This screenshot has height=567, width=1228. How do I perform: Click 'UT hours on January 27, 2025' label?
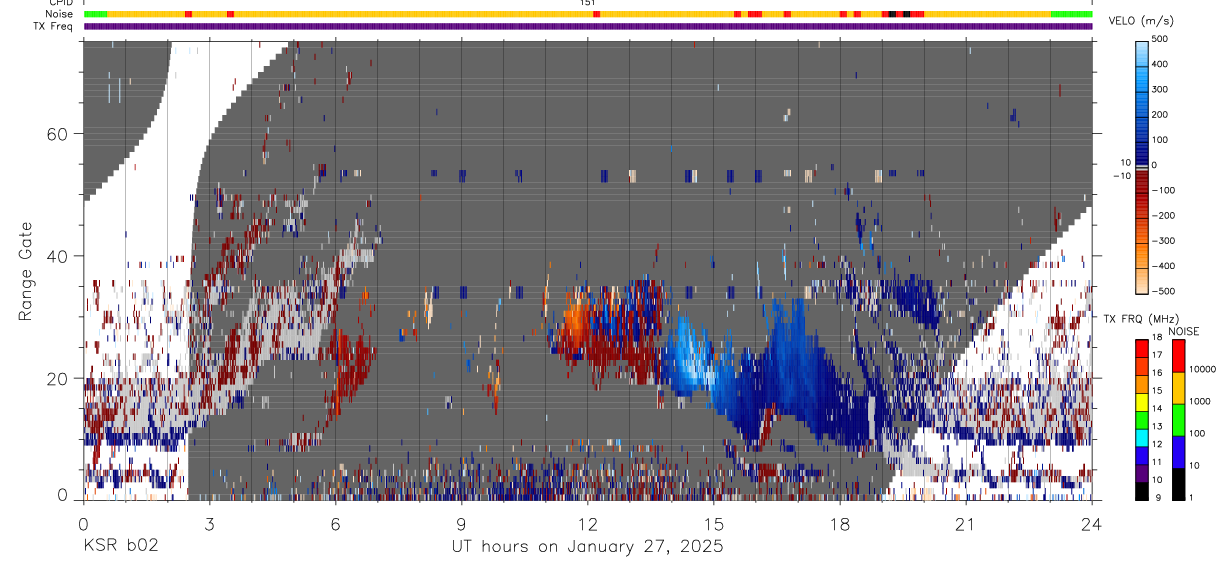pyautogui.click(x=587, y=546)
